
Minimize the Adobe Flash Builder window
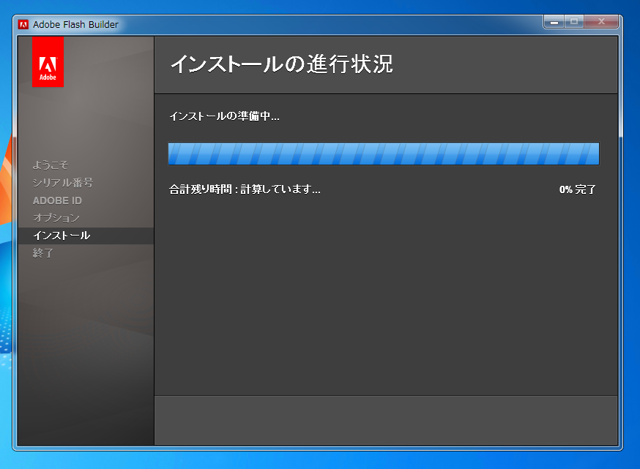click(x=554, y=22)
